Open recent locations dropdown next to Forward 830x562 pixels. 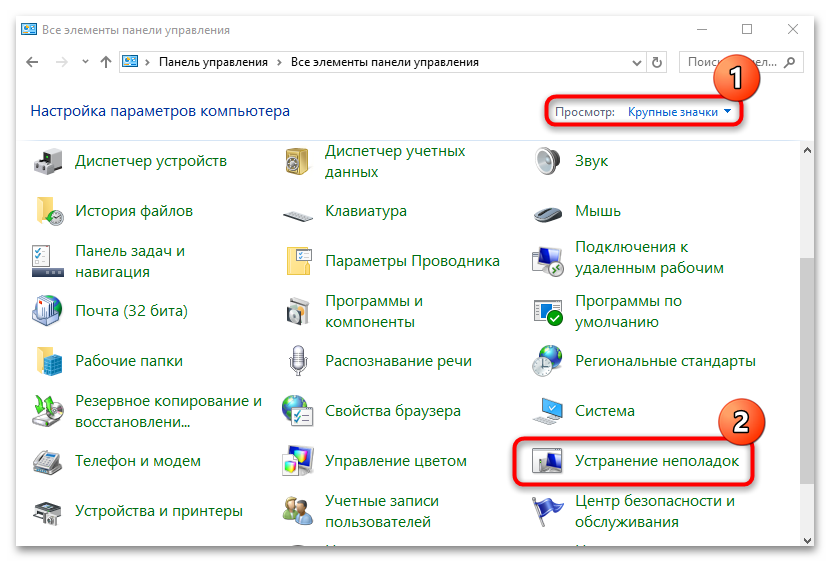(x=85, y=62)
